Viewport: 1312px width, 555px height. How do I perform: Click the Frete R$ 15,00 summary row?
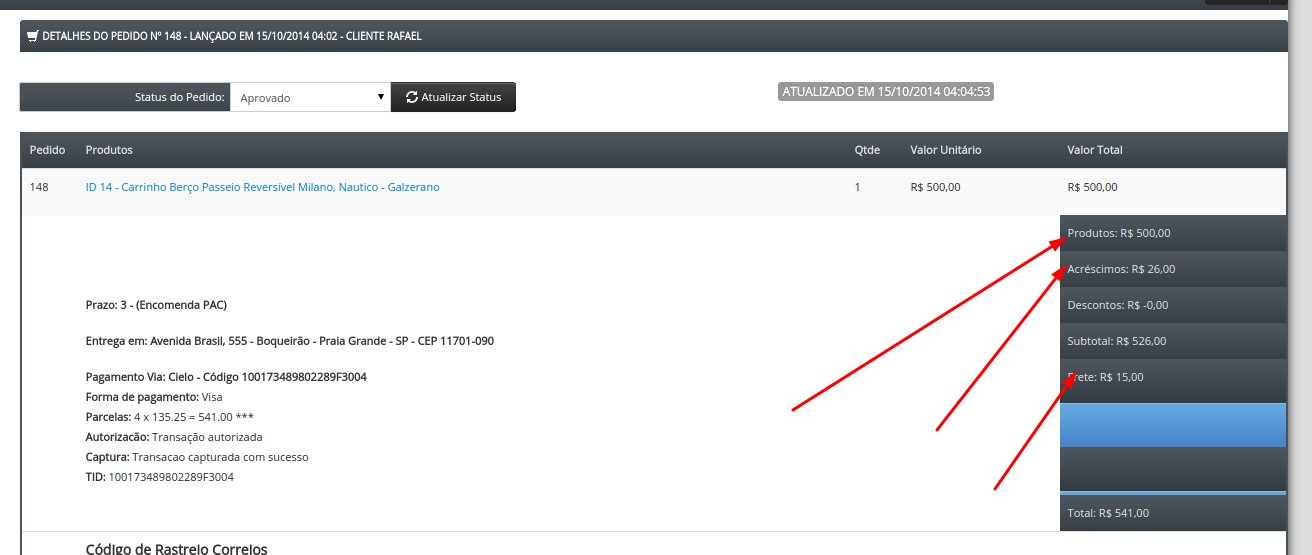(1172, 377)
